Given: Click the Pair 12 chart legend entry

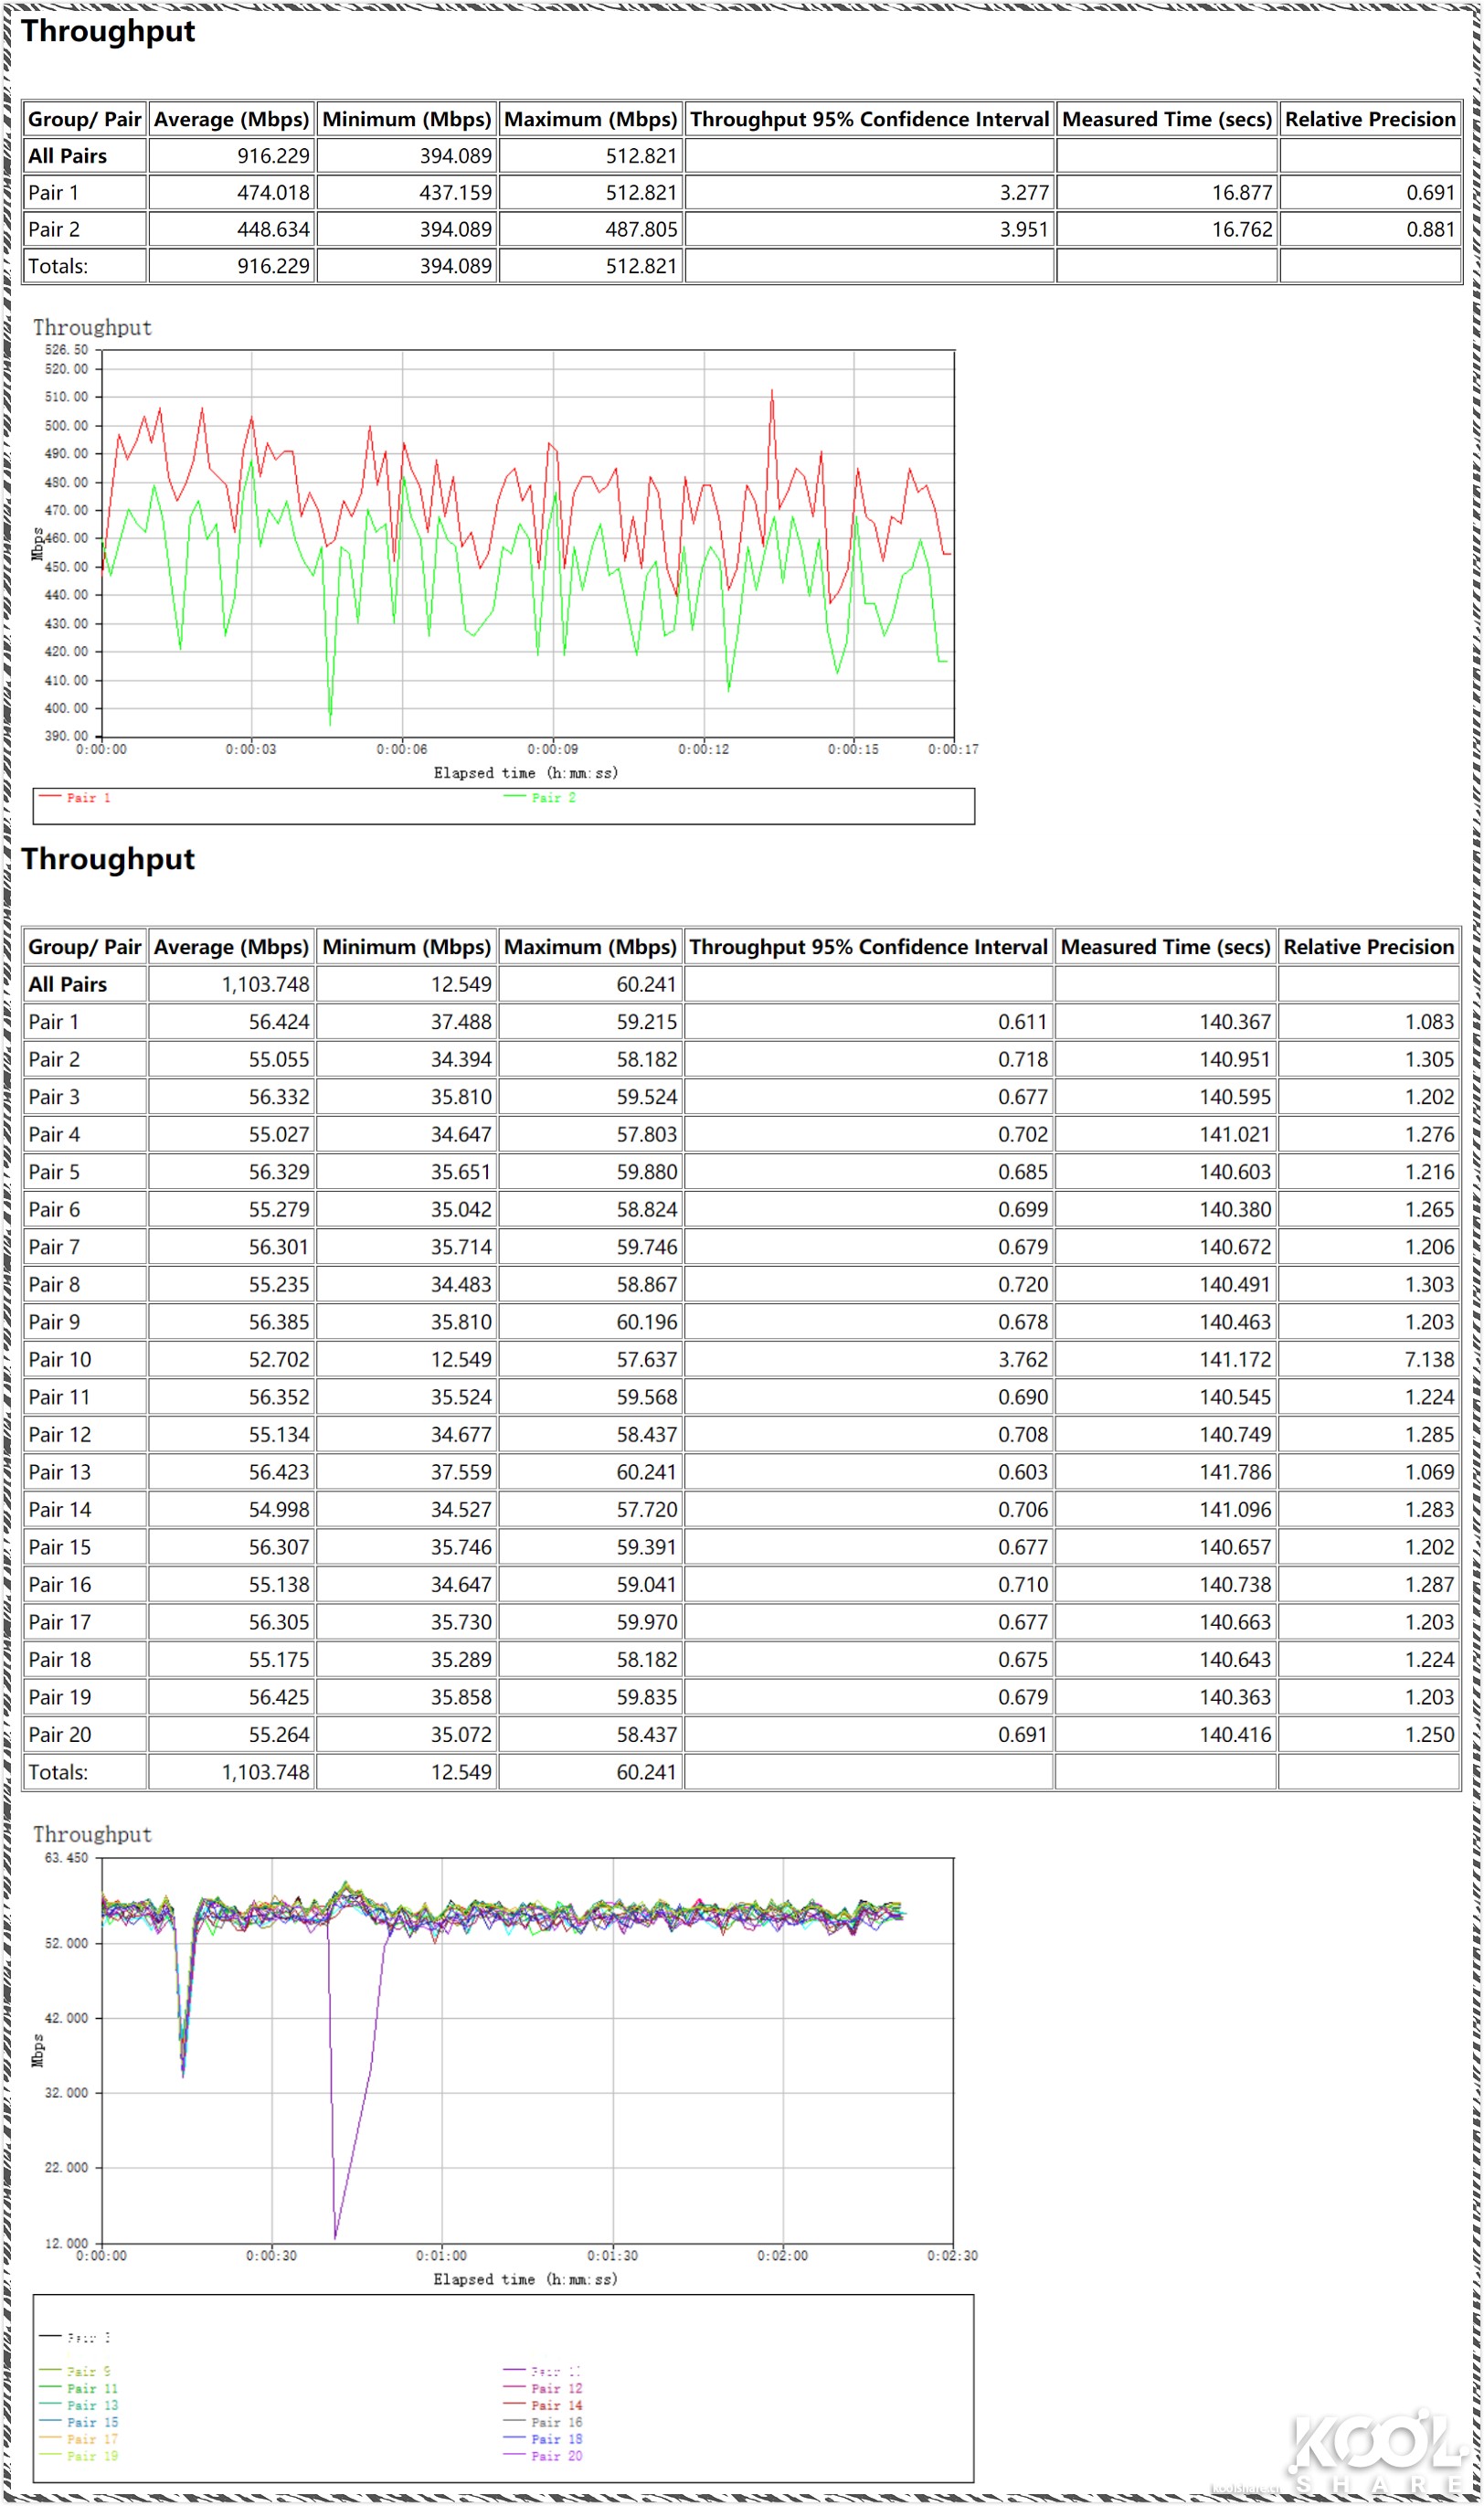Looking at the screenshot, I should [543, 2389].
